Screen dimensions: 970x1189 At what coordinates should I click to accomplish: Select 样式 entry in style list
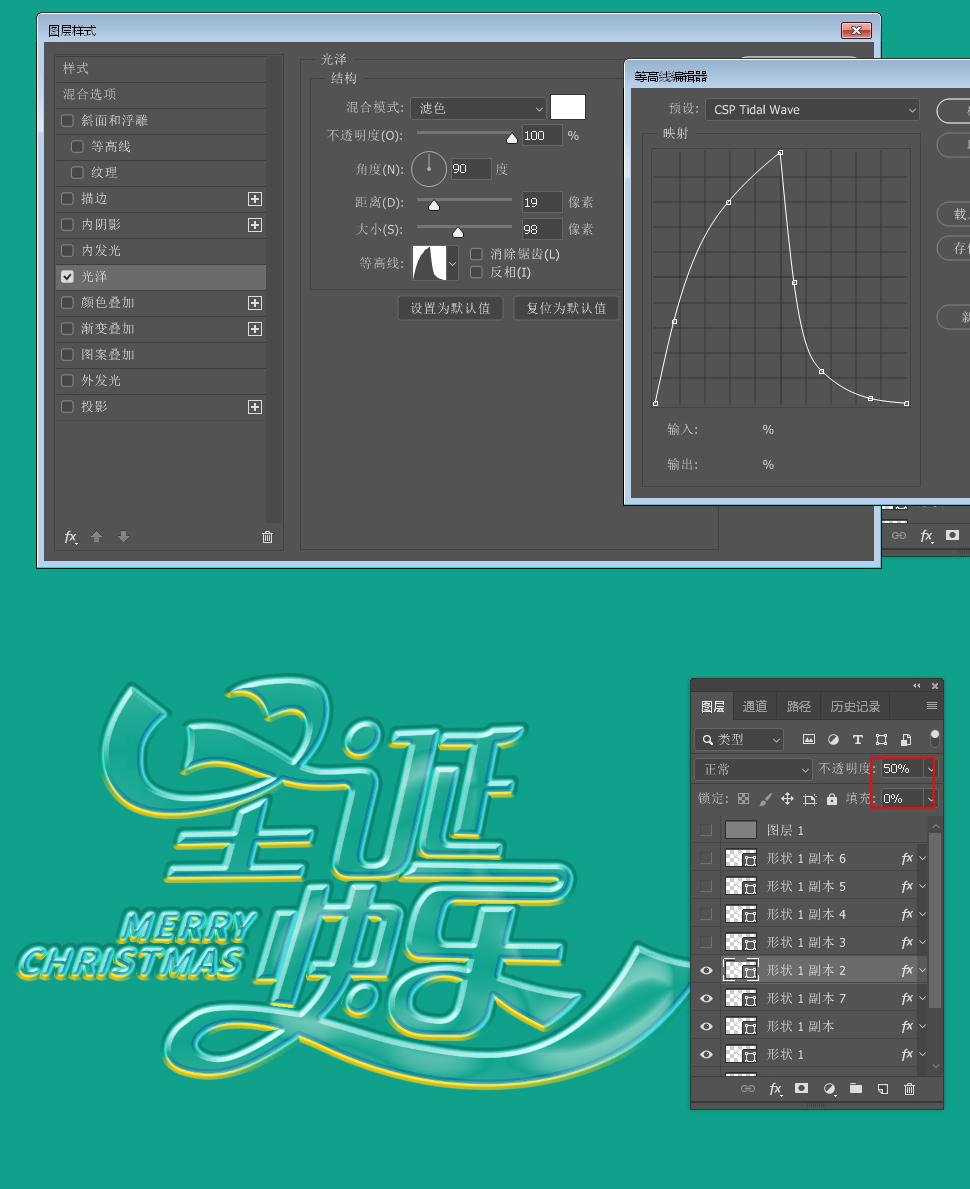[x=161, y=68]
